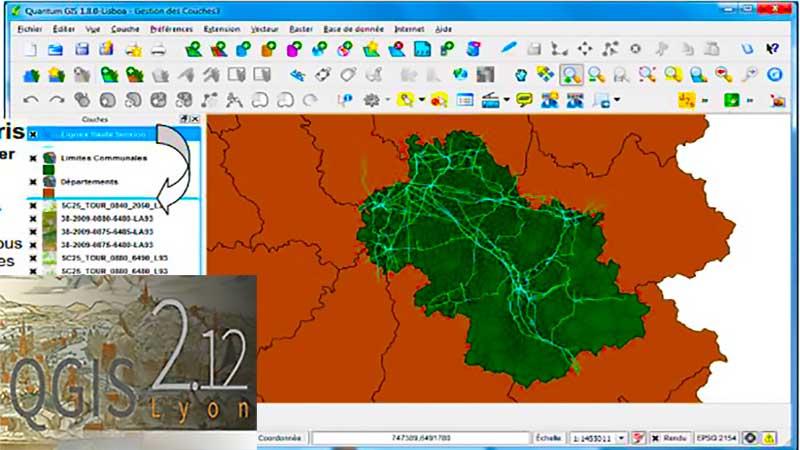Viewport: 800px width, 450px height.
Task: Click the yellow warning messages button
Action: coord(769,438)
